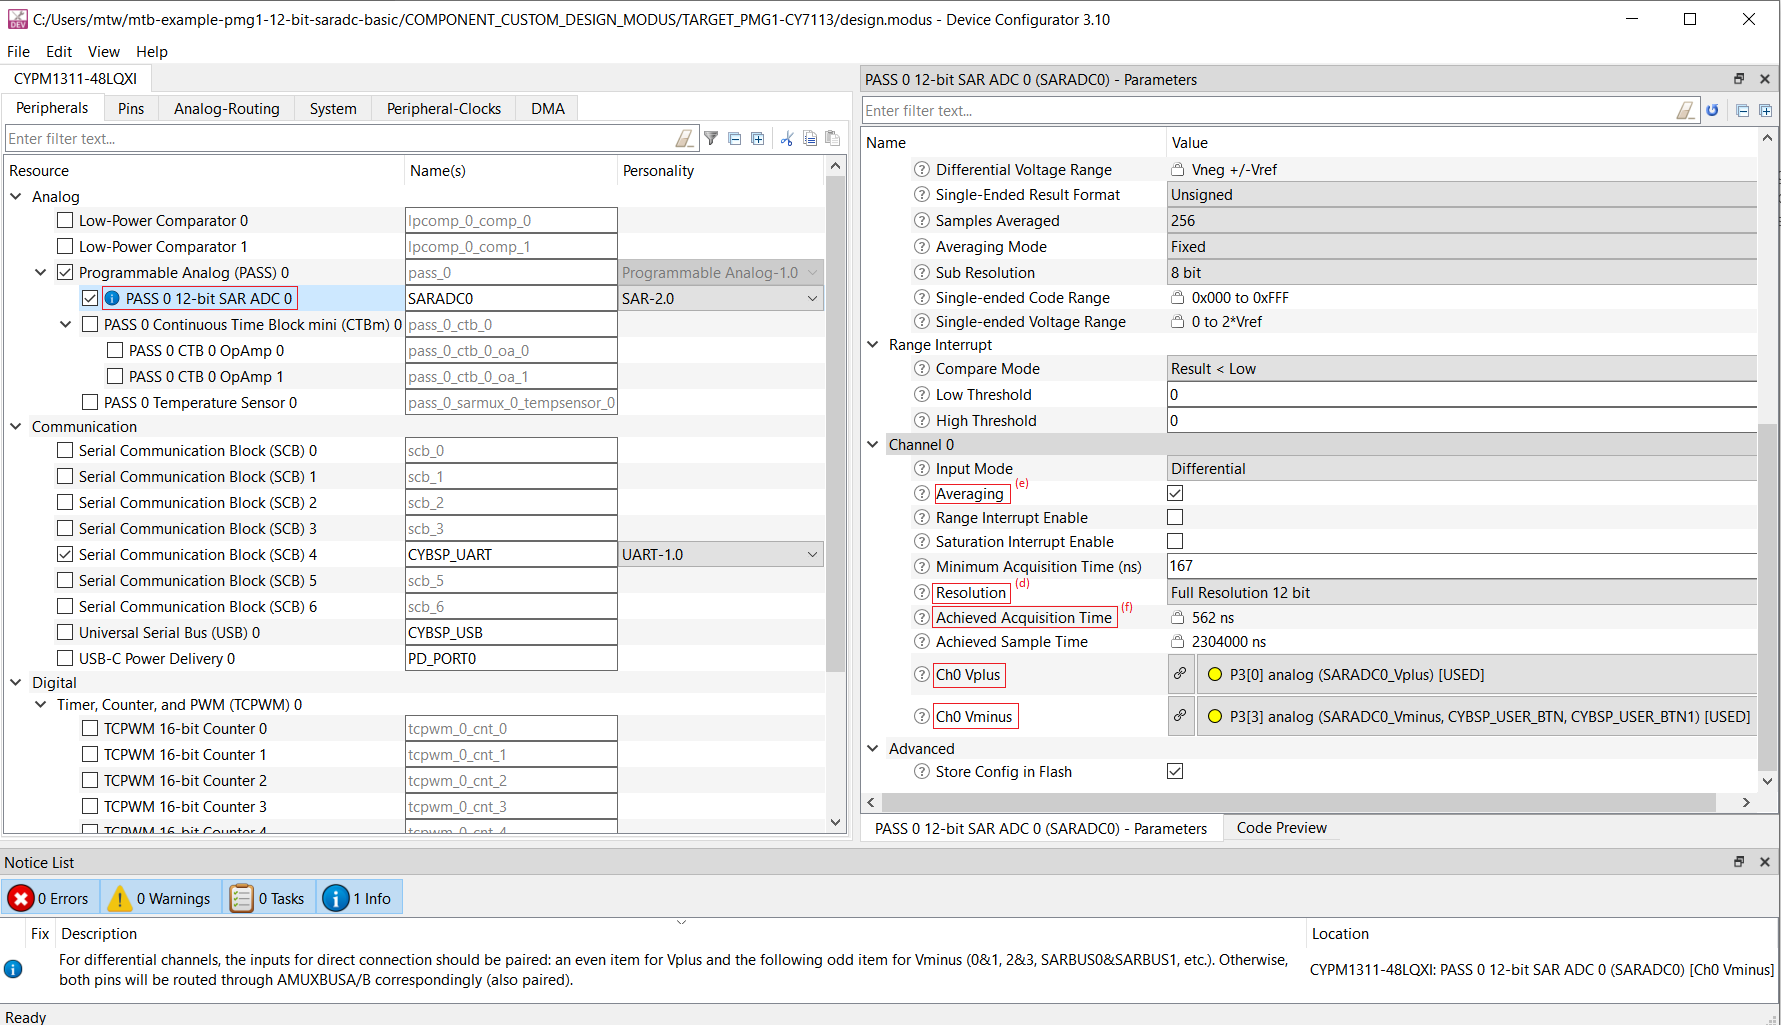The image size is (1781, 1025).
Task: Uncheck Store Config in Flash
Action: tap(1175, 771)
